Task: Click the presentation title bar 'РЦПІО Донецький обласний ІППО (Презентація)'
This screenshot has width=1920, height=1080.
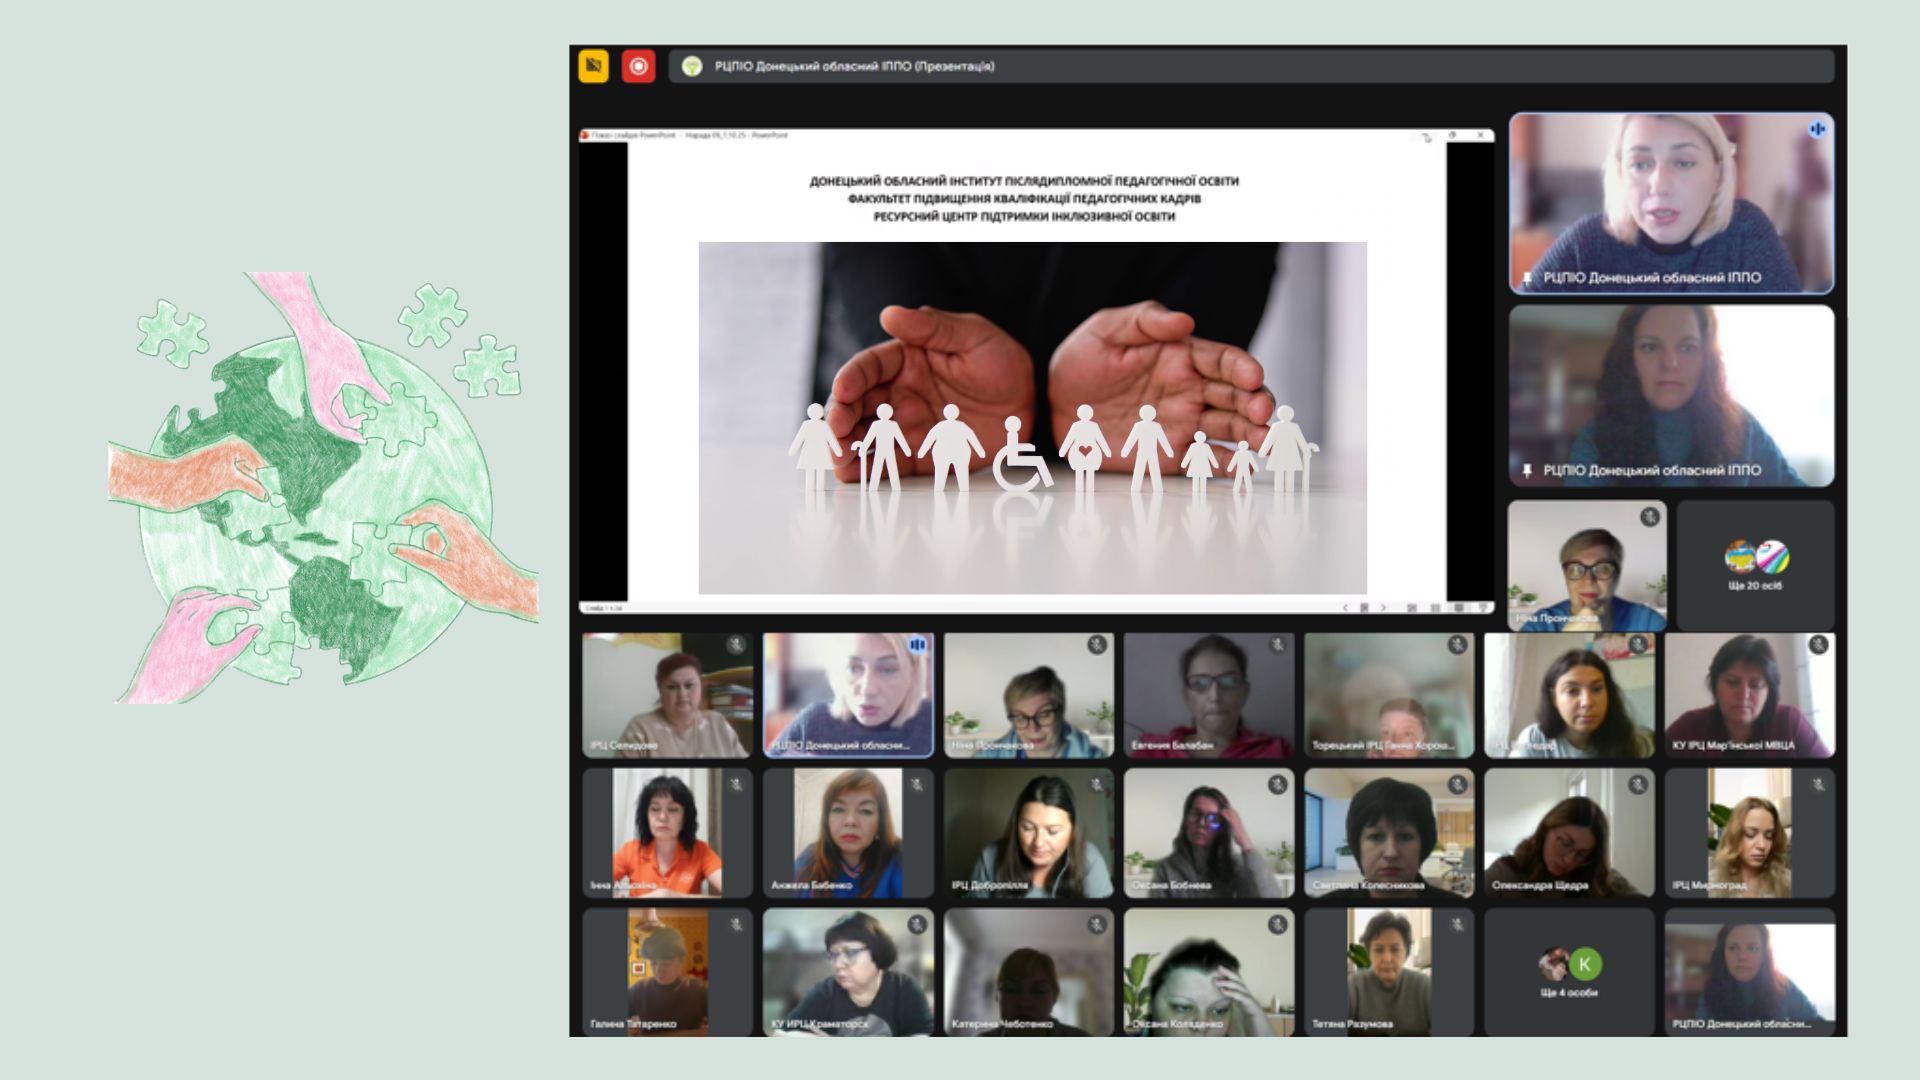Action: coord(854,66)
